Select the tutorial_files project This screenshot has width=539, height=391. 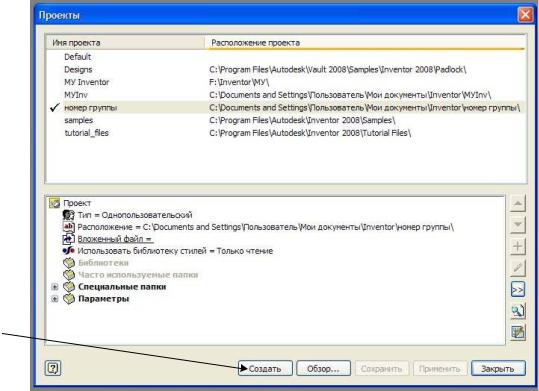(x=87, y=133)
